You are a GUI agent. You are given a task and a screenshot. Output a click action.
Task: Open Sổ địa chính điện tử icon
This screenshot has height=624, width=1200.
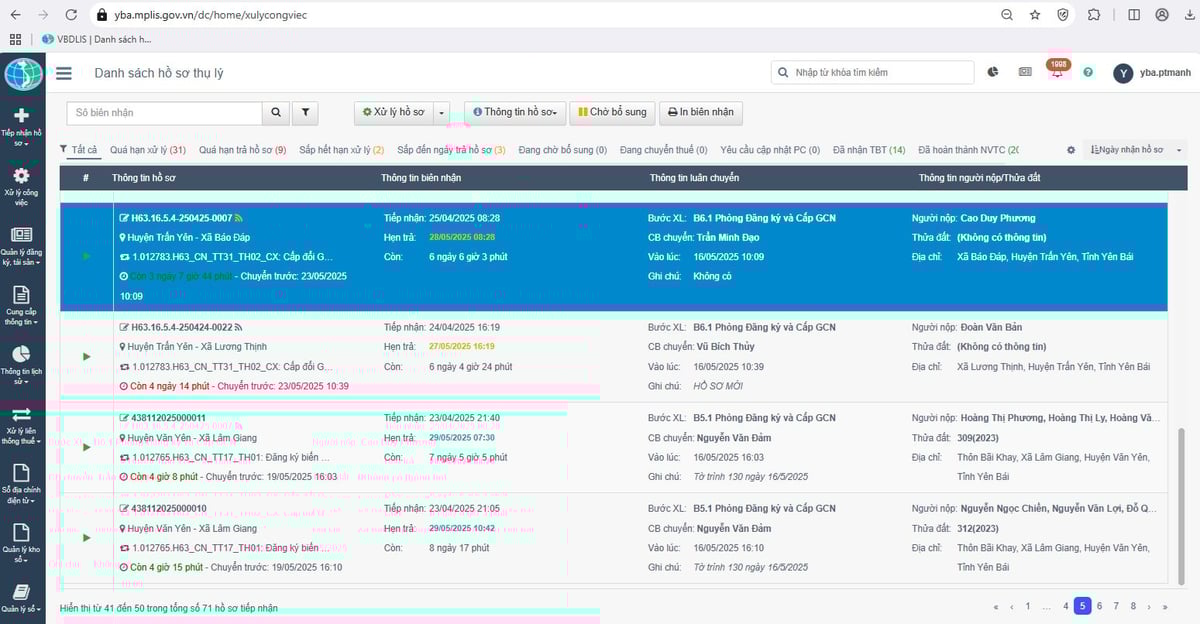point(22,473)
